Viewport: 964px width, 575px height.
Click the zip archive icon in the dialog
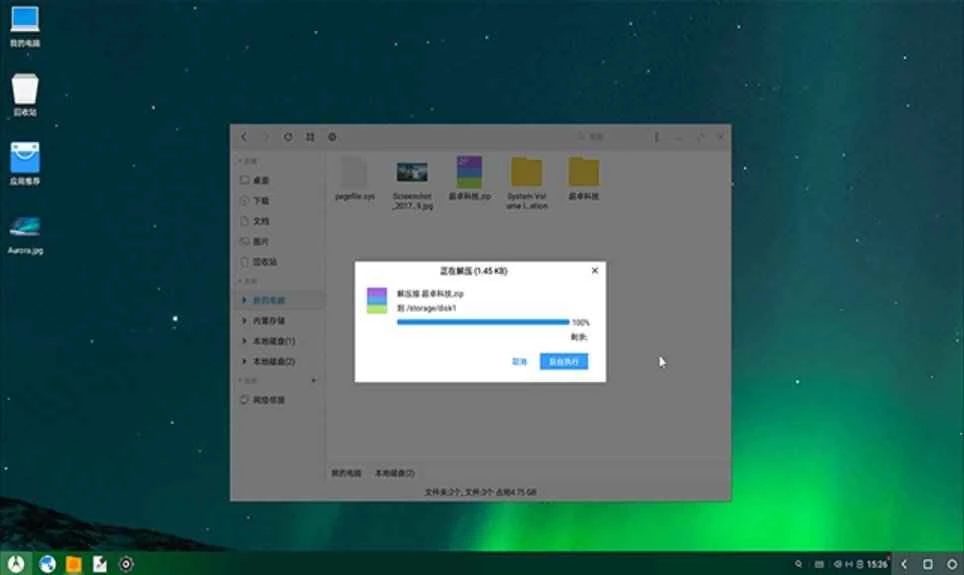tap(376, 300)
